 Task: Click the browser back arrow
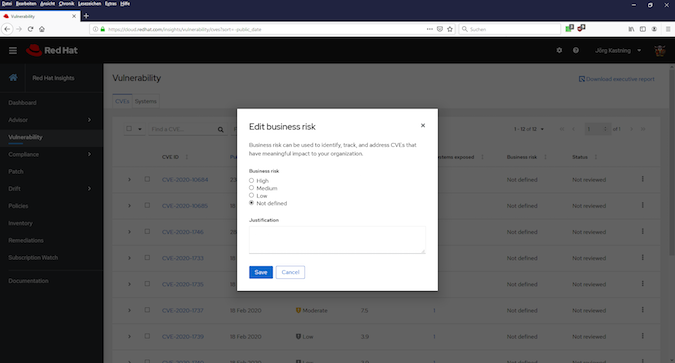coord(7,29)
